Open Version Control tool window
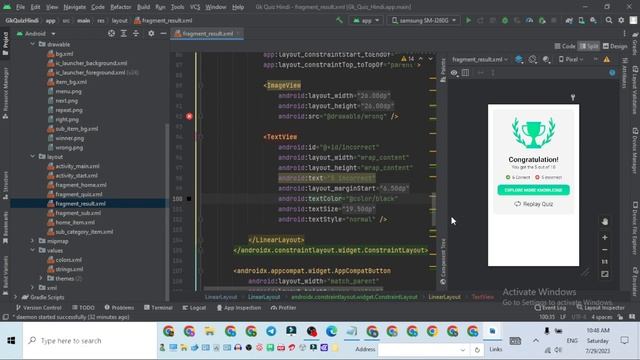 coord(38,308)
